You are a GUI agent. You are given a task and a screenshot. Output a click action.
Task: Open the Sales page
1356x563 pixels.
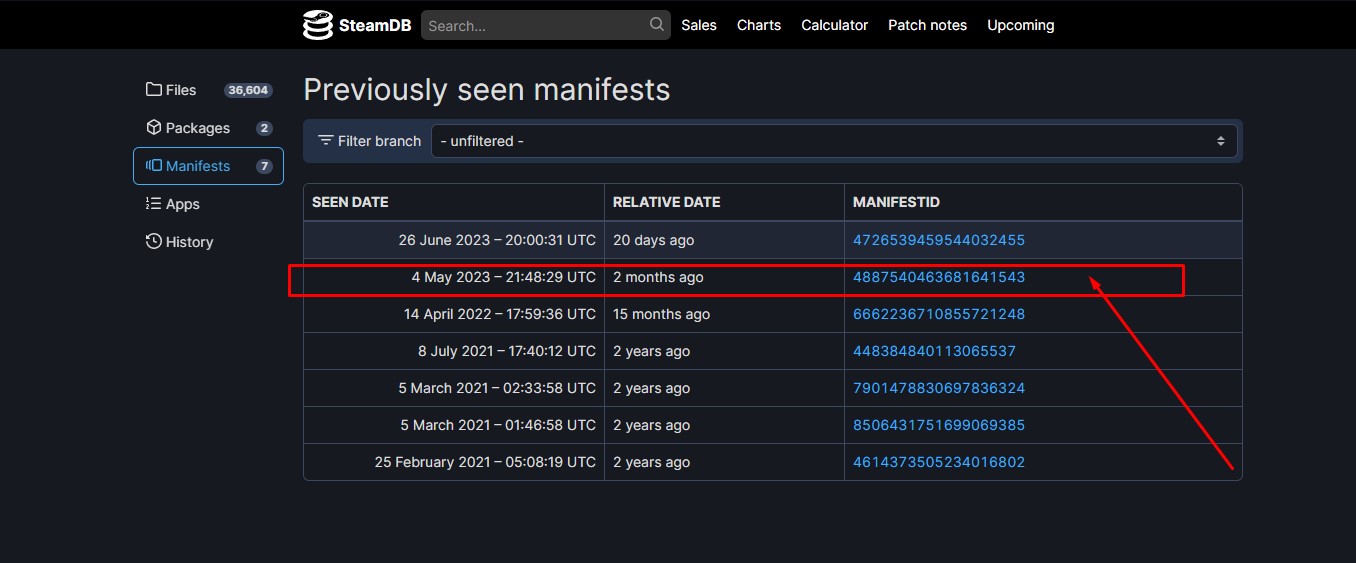[699, 25]
